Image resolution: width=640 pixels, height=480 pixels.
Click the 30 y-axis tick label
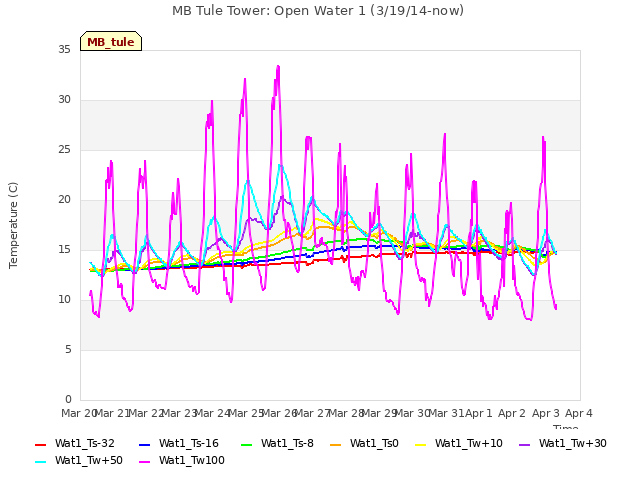[64, 100]
